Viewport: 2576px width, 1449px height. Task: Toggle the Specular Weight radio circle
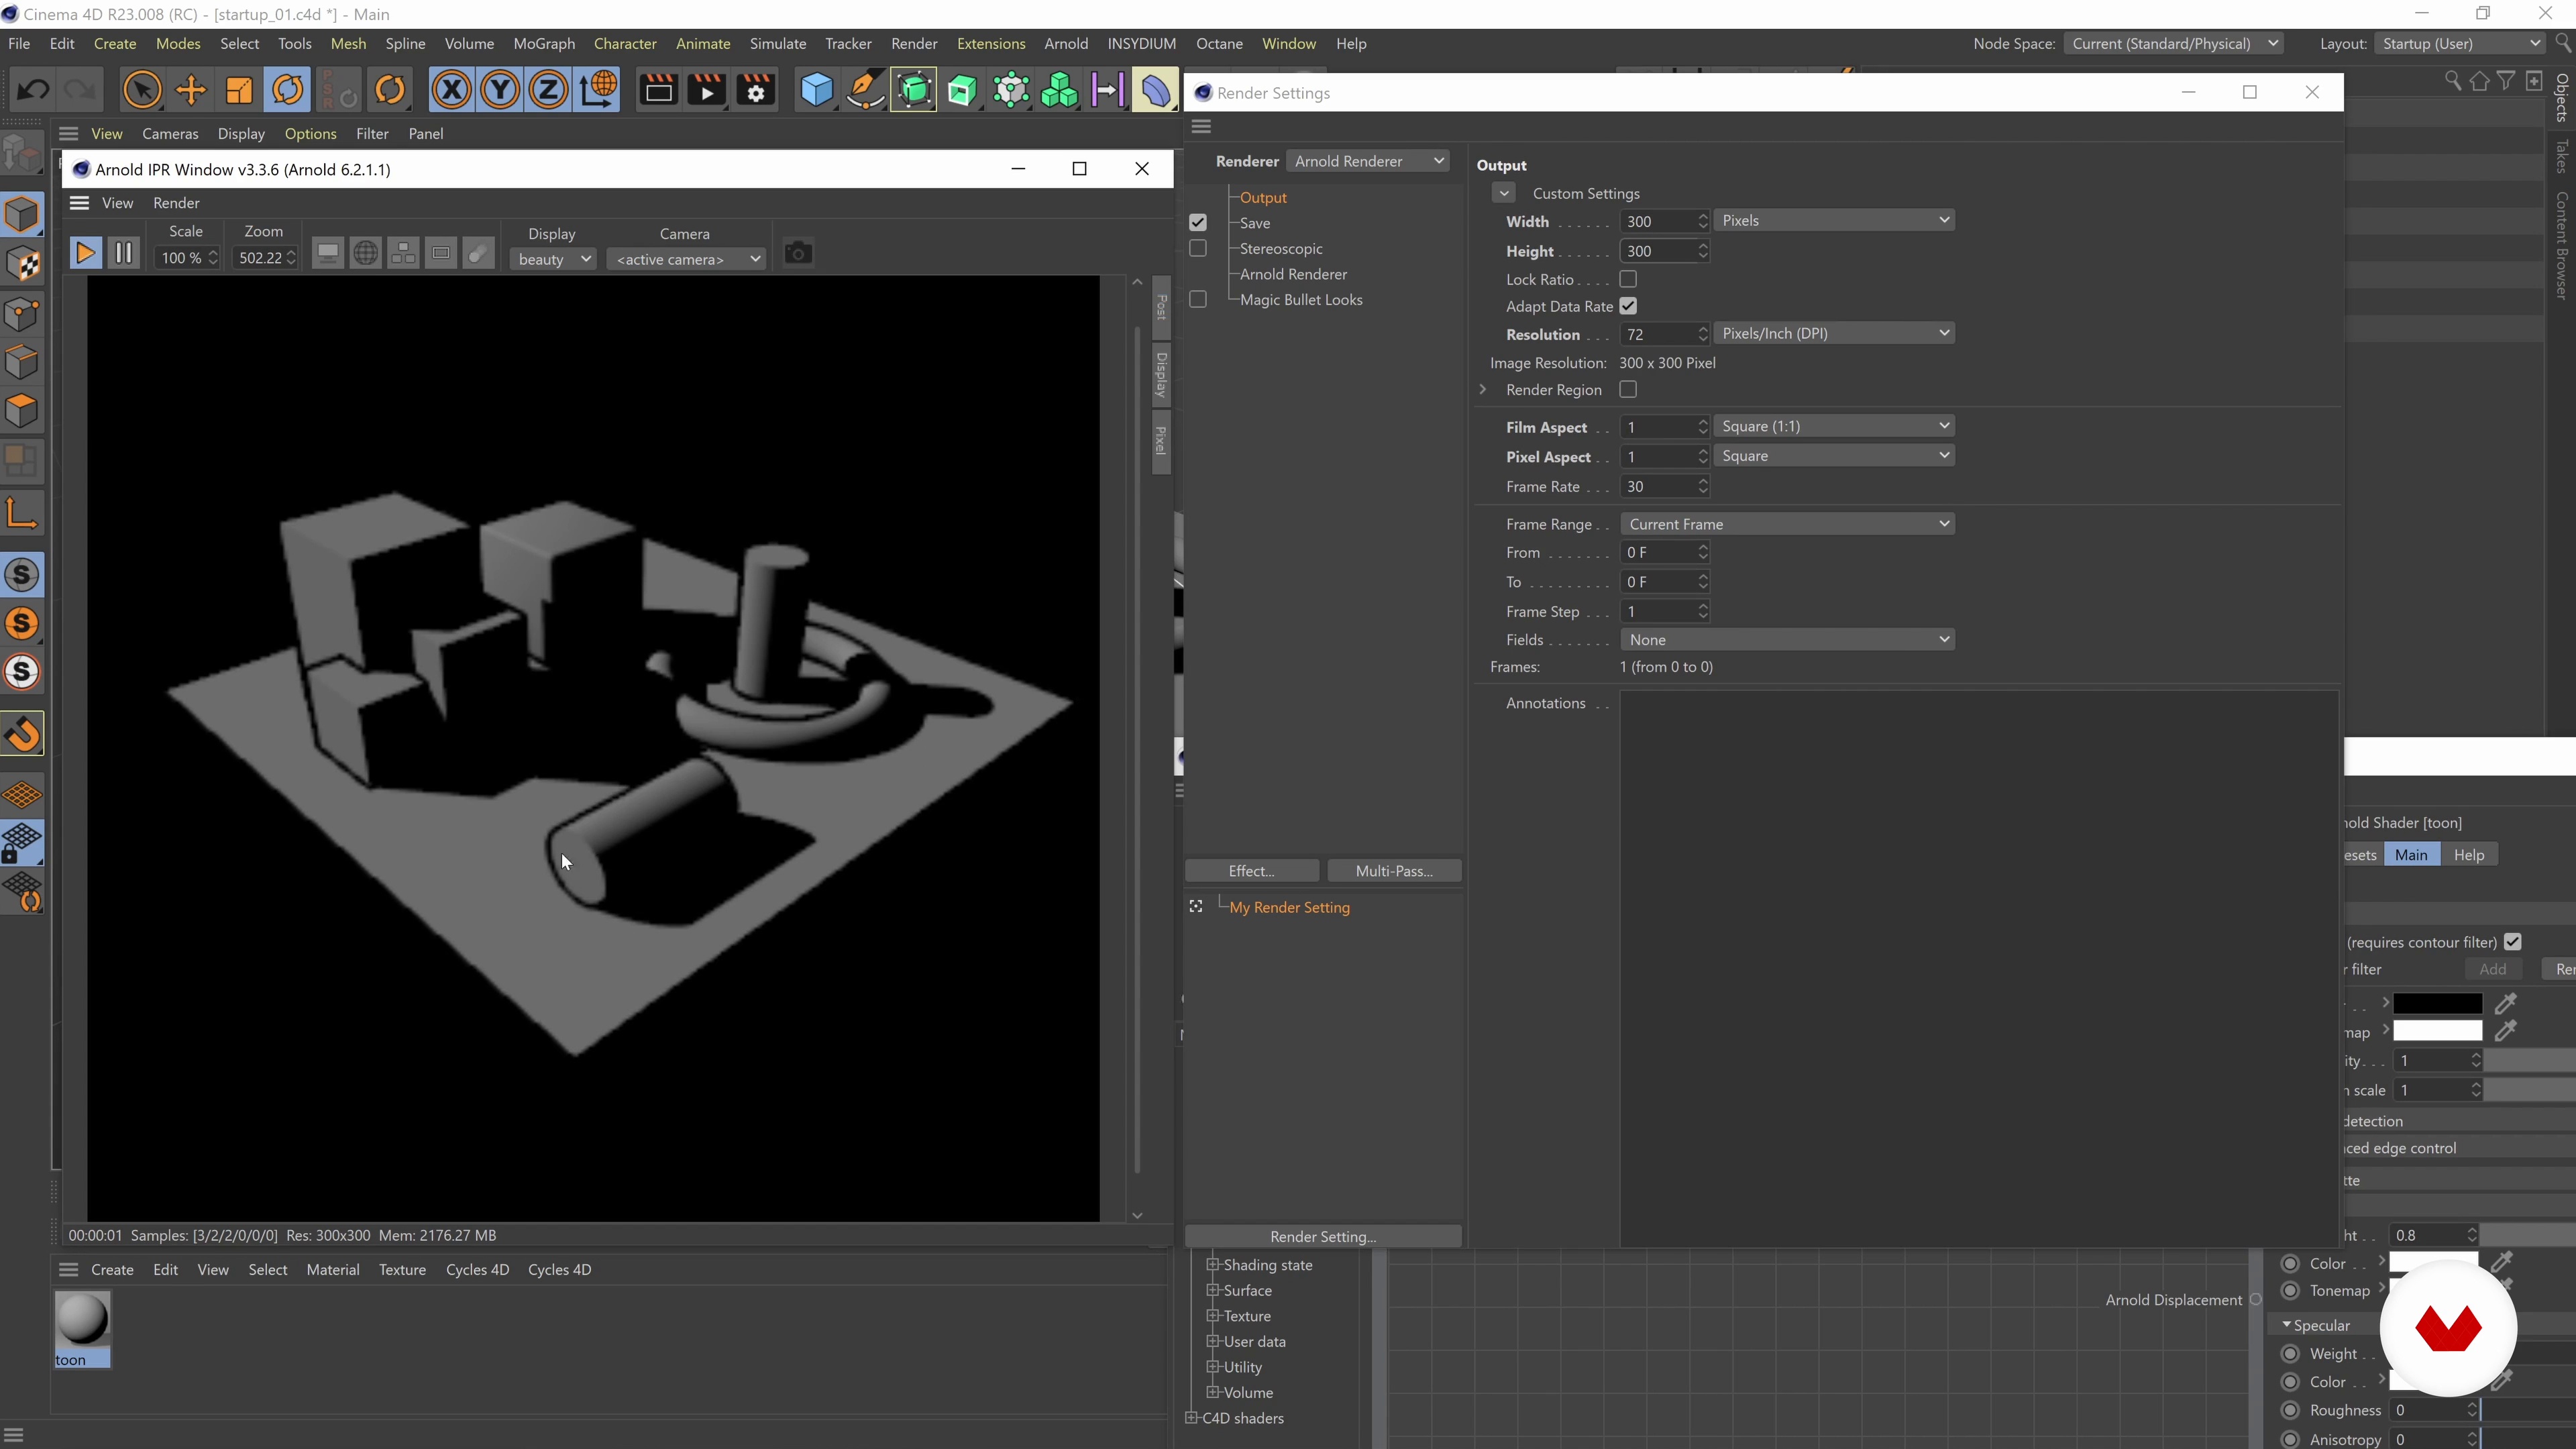click(x=2290, y=1354)
